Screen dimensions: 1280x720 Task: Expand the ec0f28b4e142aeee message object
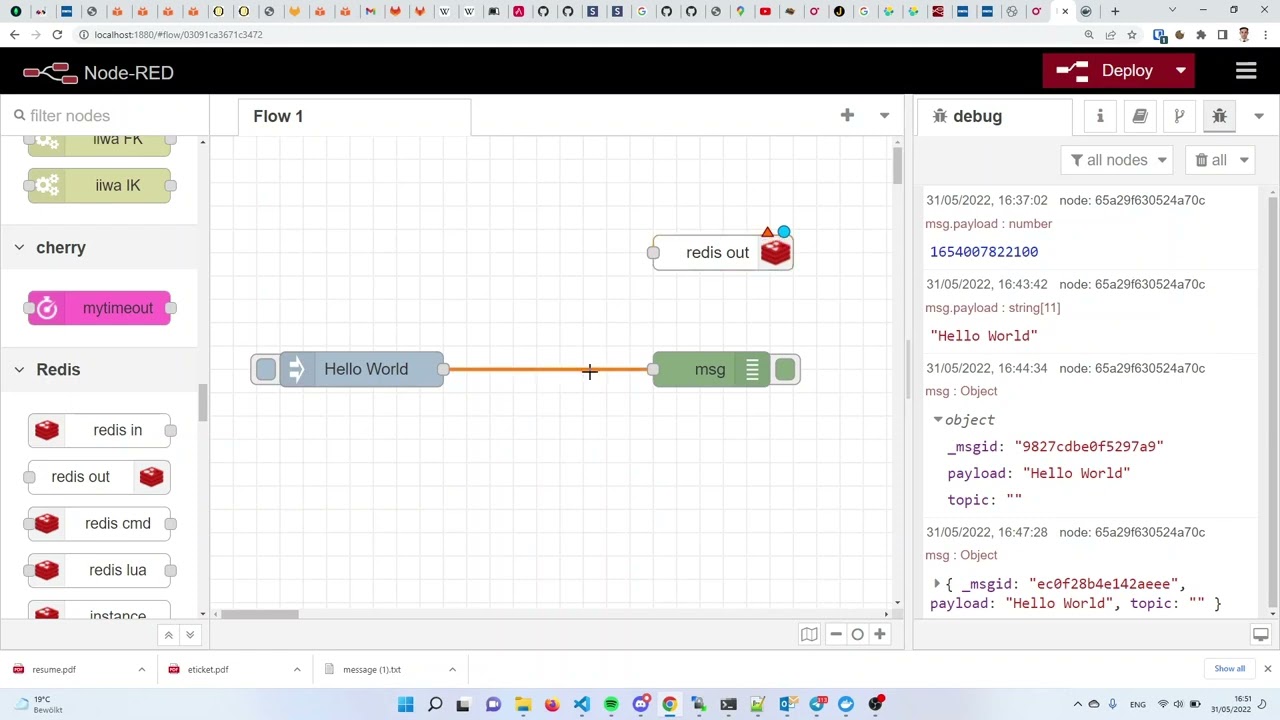point(937,584)
